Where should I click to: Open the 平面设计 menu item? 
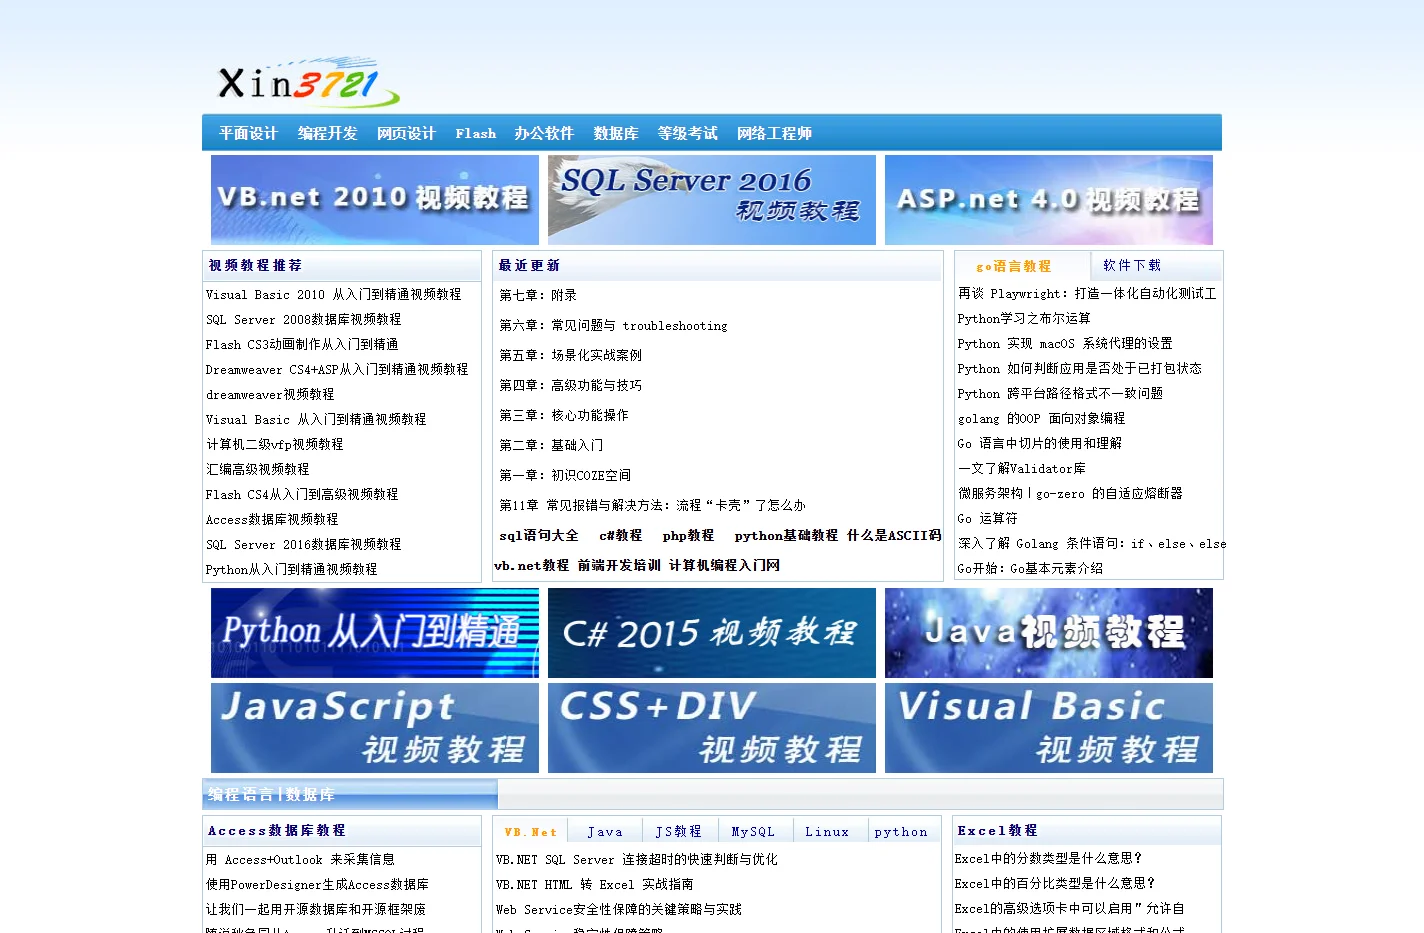[x=248, y=133]
